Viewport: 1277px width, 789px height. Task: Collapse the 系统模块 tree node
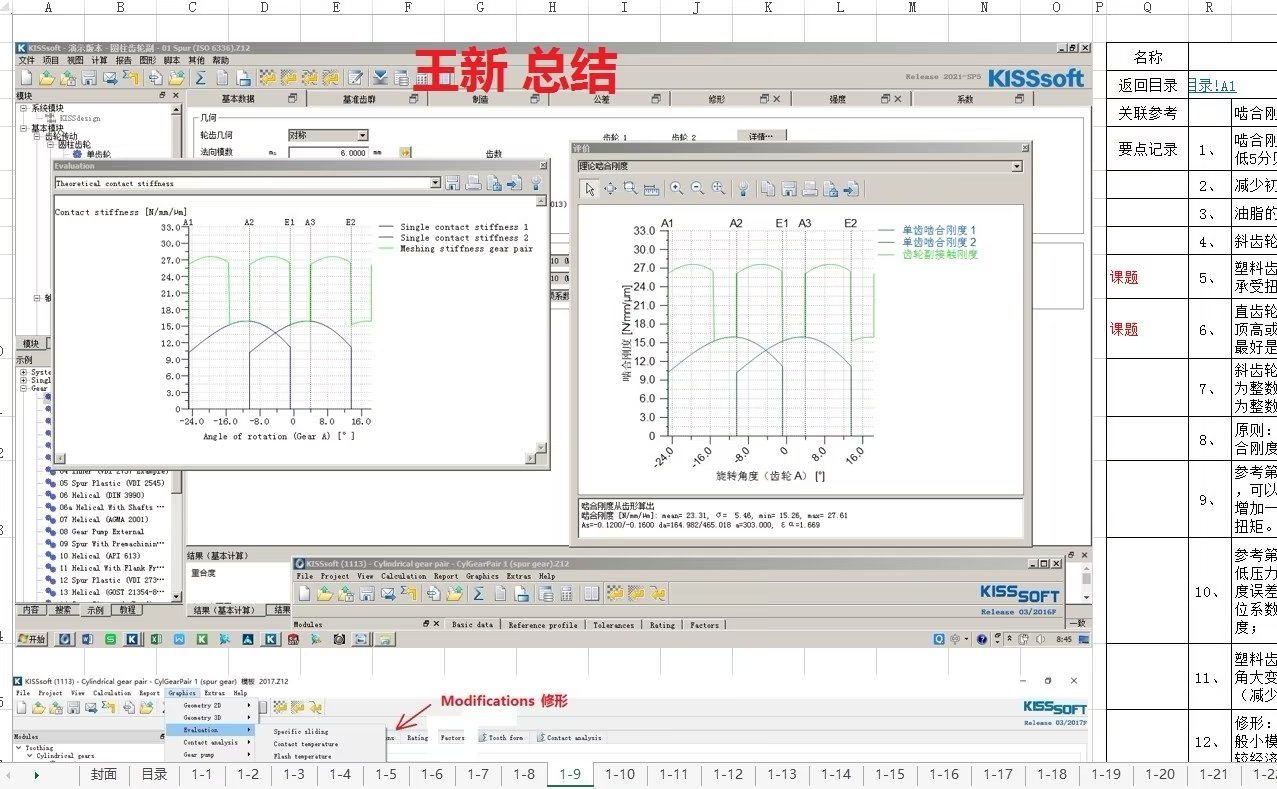[x=25, y=108]
